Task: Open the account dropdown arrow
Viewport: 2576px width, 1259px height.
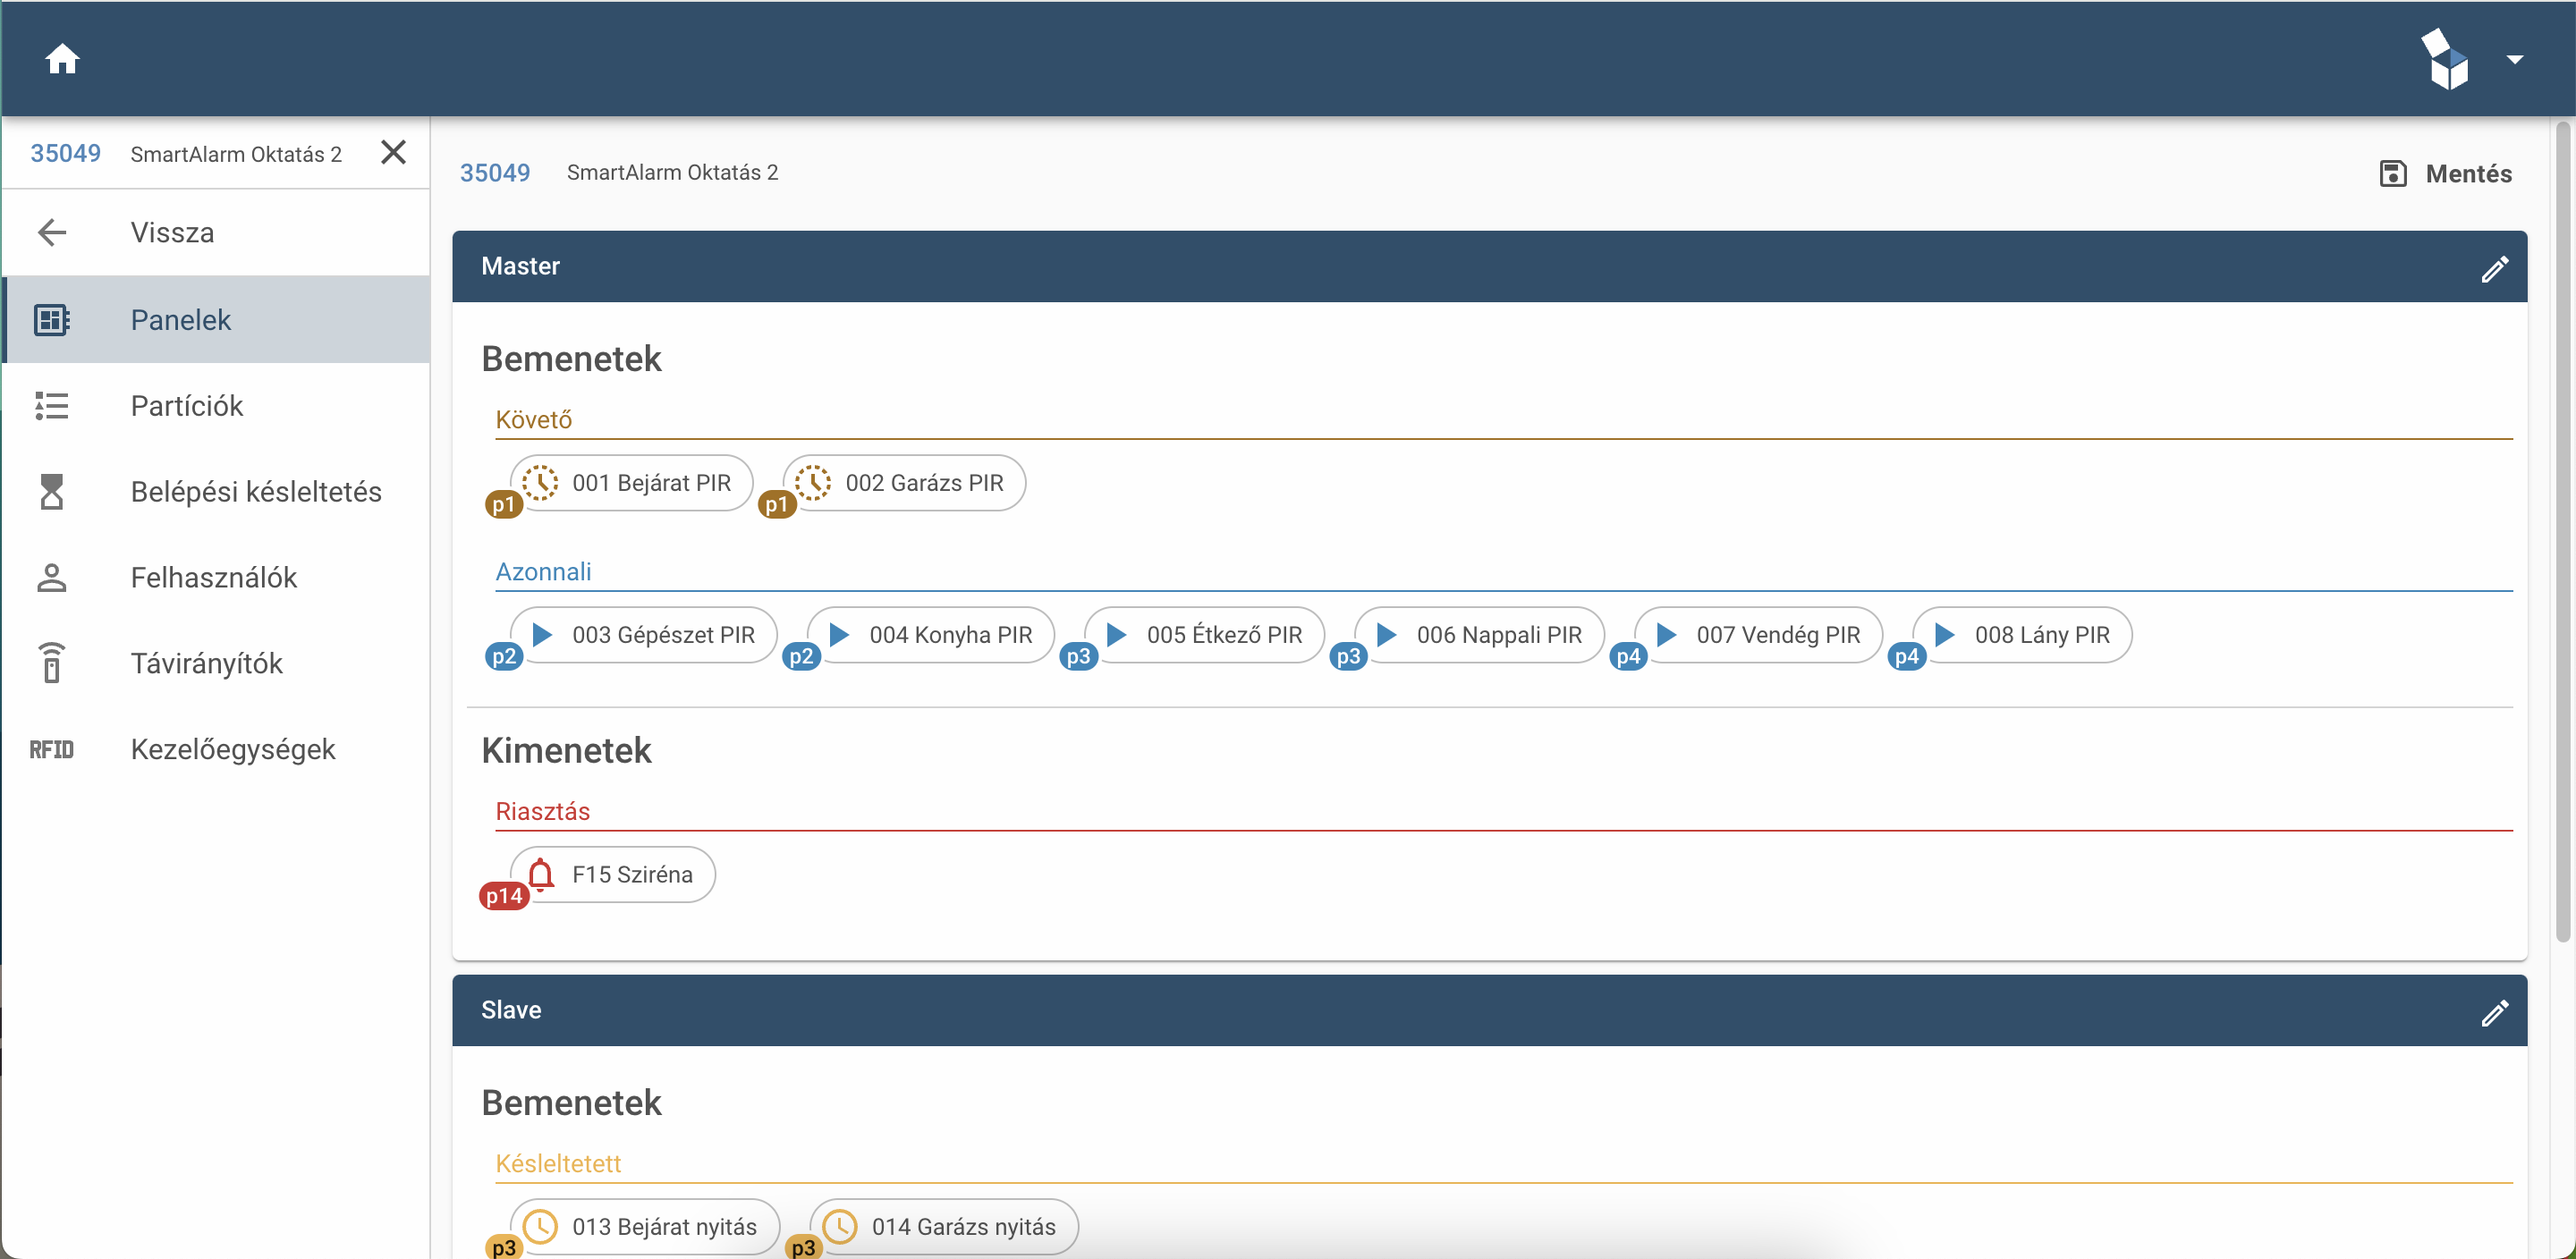Action: (2514, 59)
